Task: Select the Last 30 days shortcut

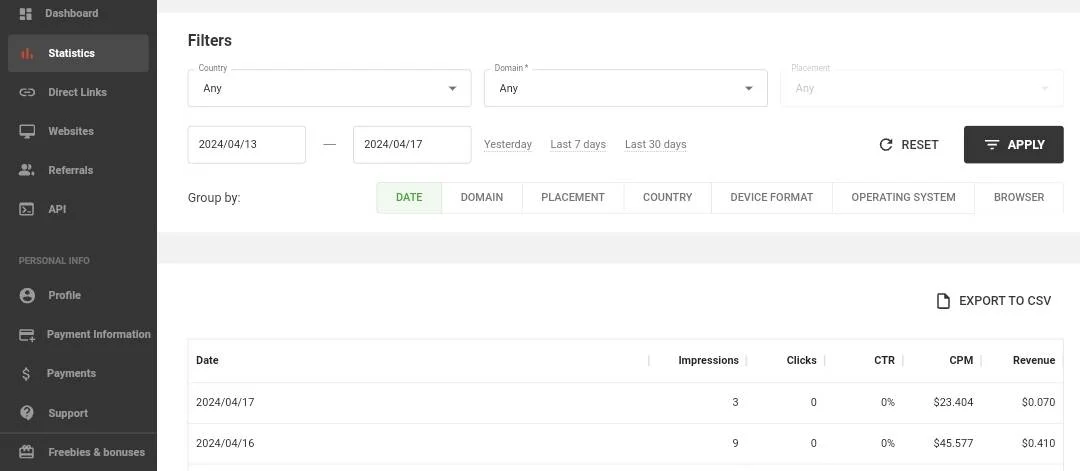Action: tap(656, 145)
